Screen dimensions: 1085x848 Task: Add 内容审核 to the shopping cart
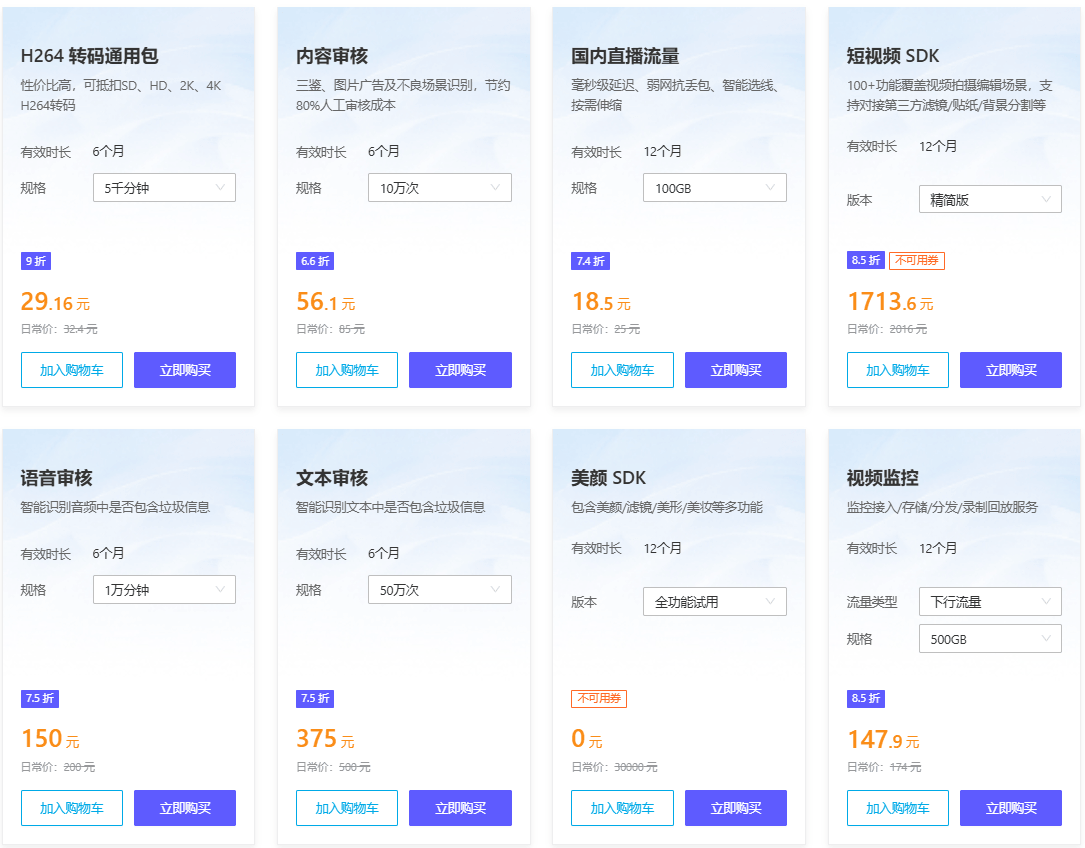[x=346, y=369]
